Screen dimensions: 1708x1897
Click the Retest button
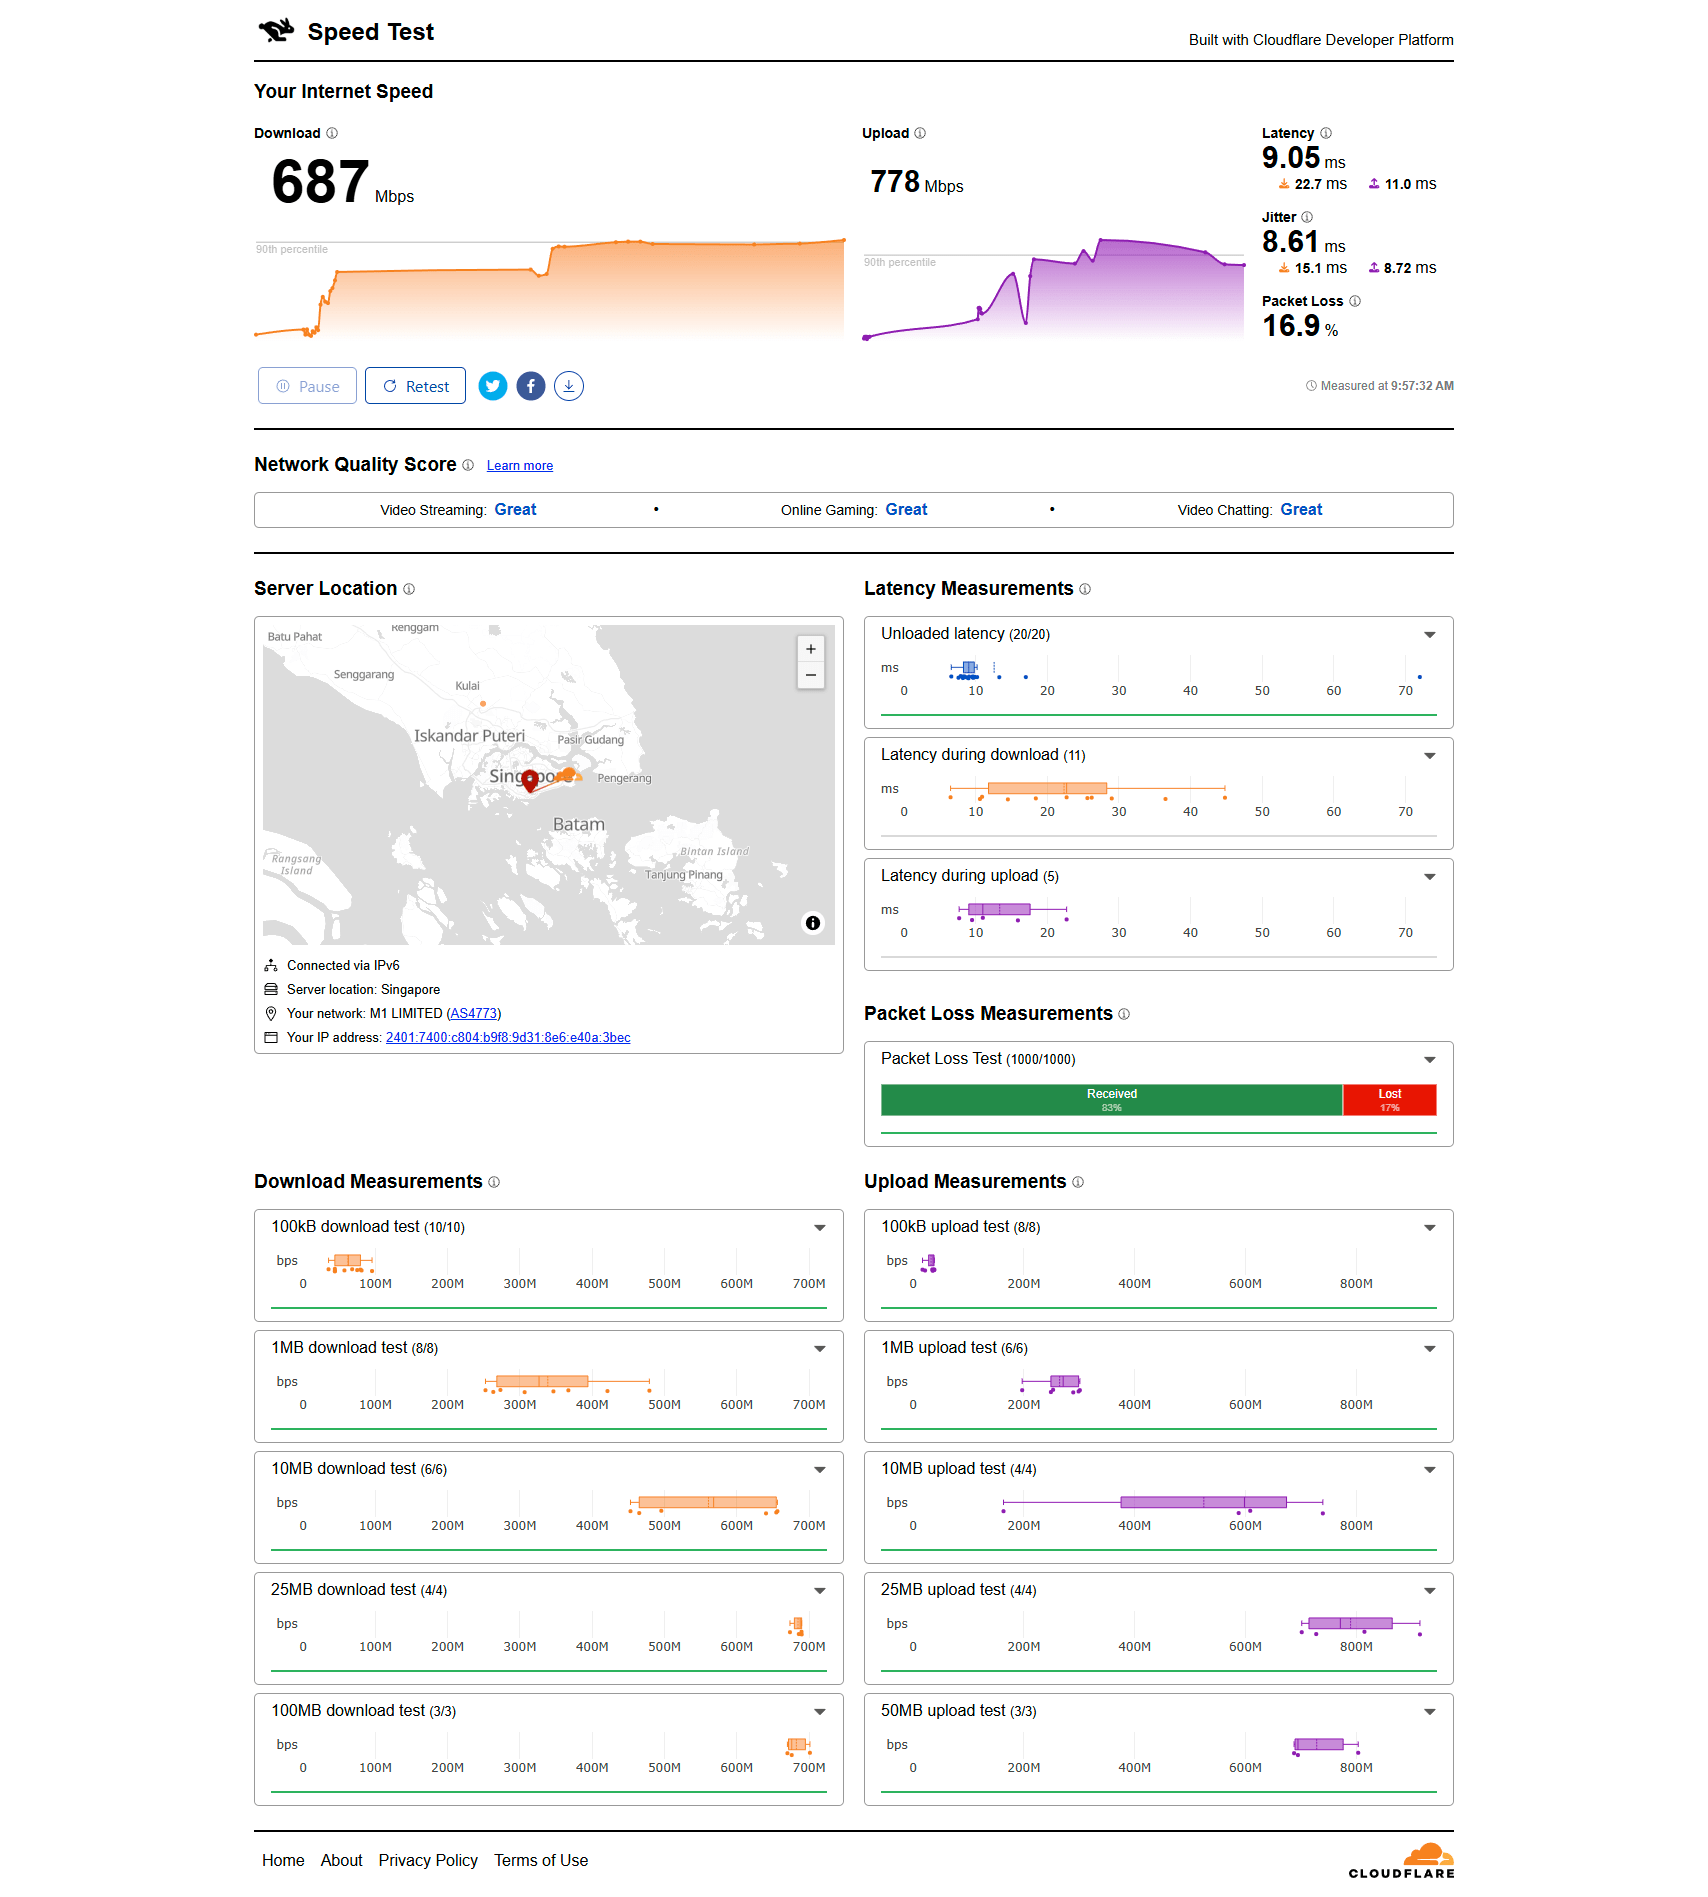tap(415, 386)
